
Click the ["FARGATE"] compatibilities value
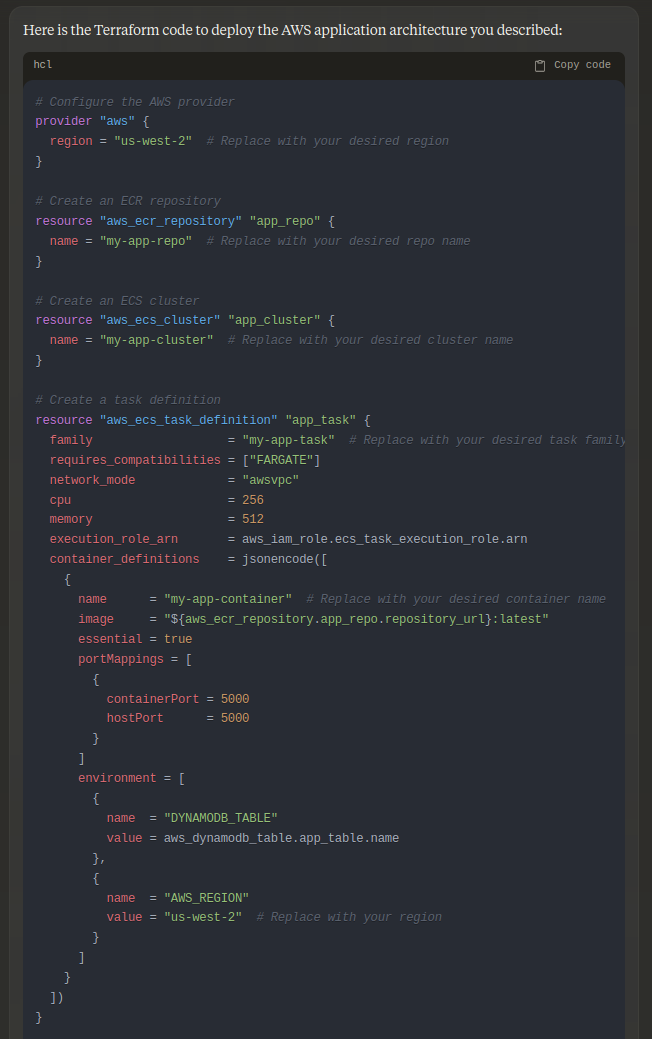point(281,460)
